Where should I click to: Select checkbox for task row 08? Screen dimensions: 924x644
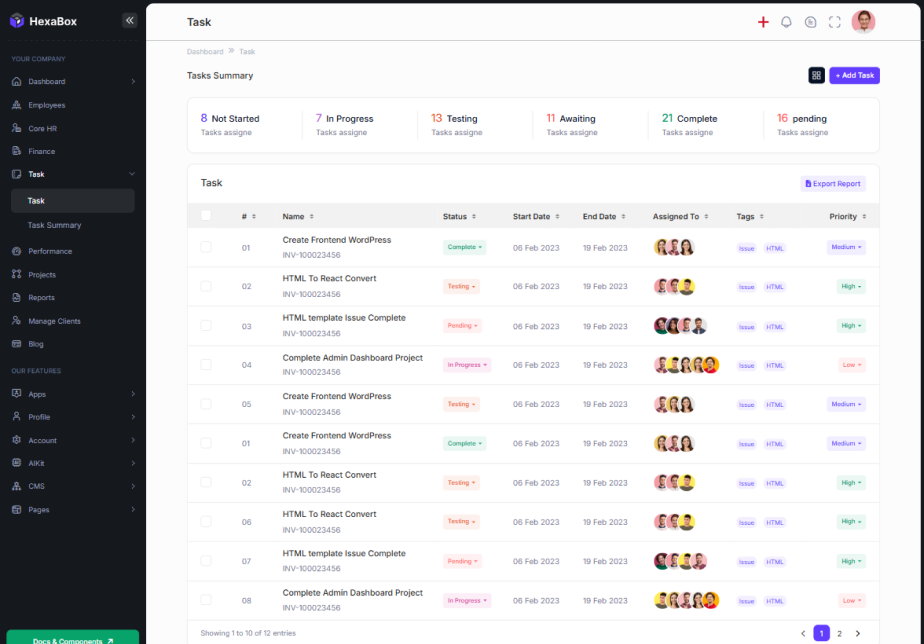coord(206,600)
